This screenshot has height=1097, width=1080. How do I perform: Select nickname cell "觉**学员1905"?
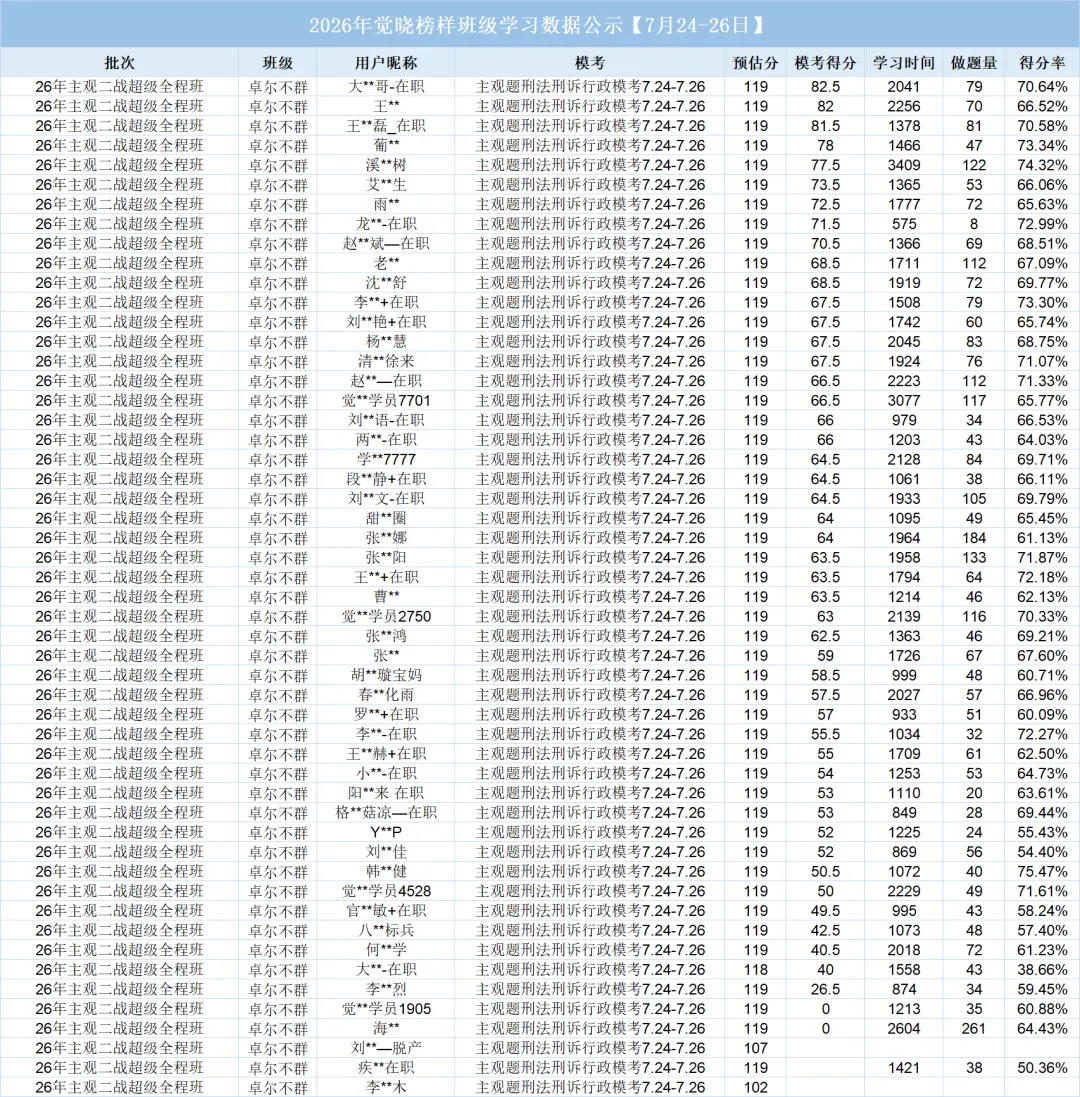tap(386, 1009)
